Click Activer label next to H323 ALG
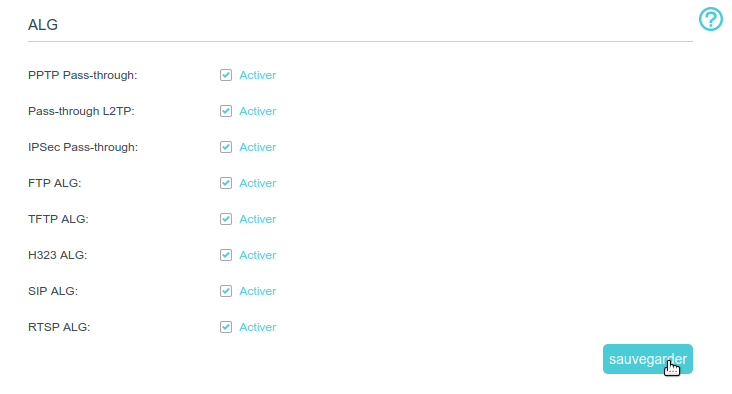Screen dimensions: 732x394 coord(258,255)
